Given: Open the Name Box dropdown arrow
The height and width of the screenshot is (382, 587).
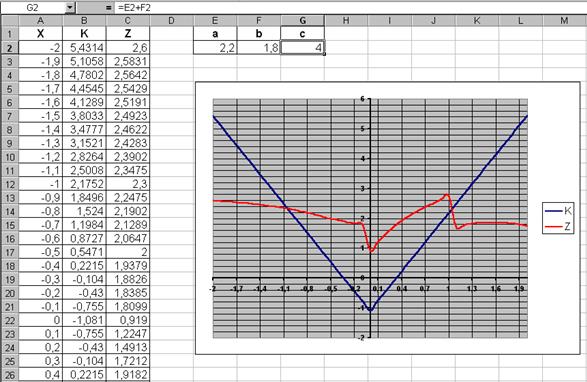Looking at the screenshot, I should 70,7.
